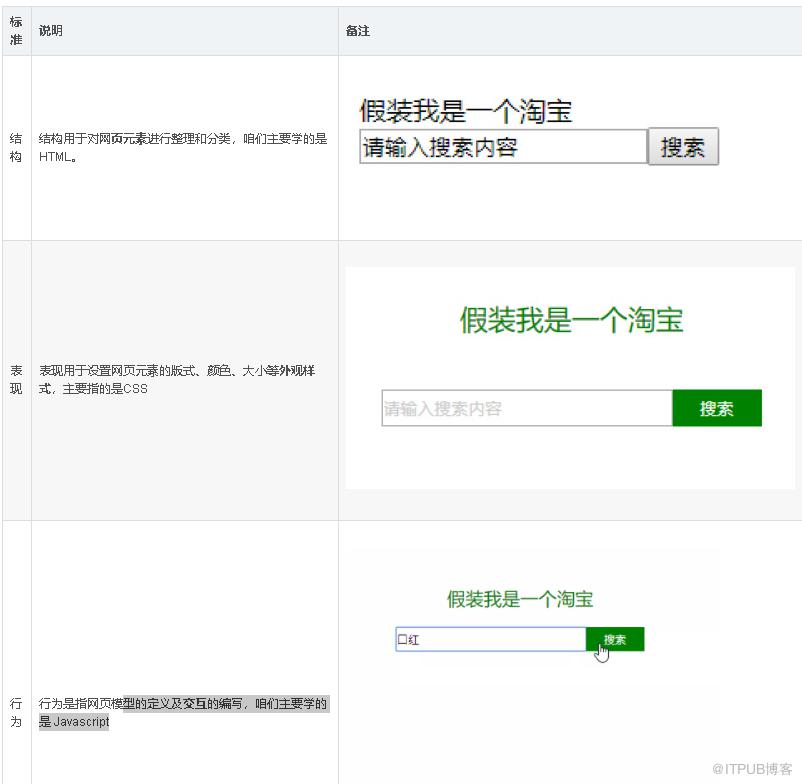Image resolution: width=802 pixels, height=784 pixels.
Task: Click the 表现 row label
Action: coord(16,379)
